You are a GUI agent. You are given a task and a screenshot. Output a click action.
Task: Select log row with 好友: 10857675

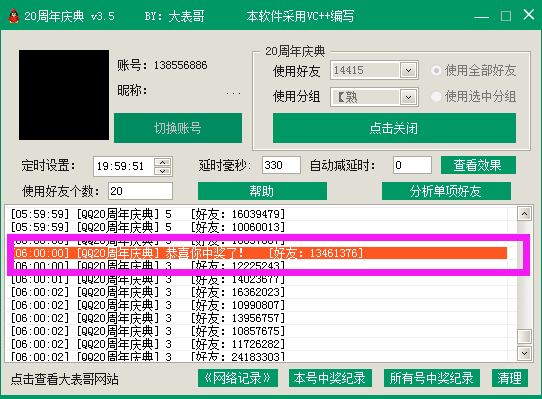(256, 331)
